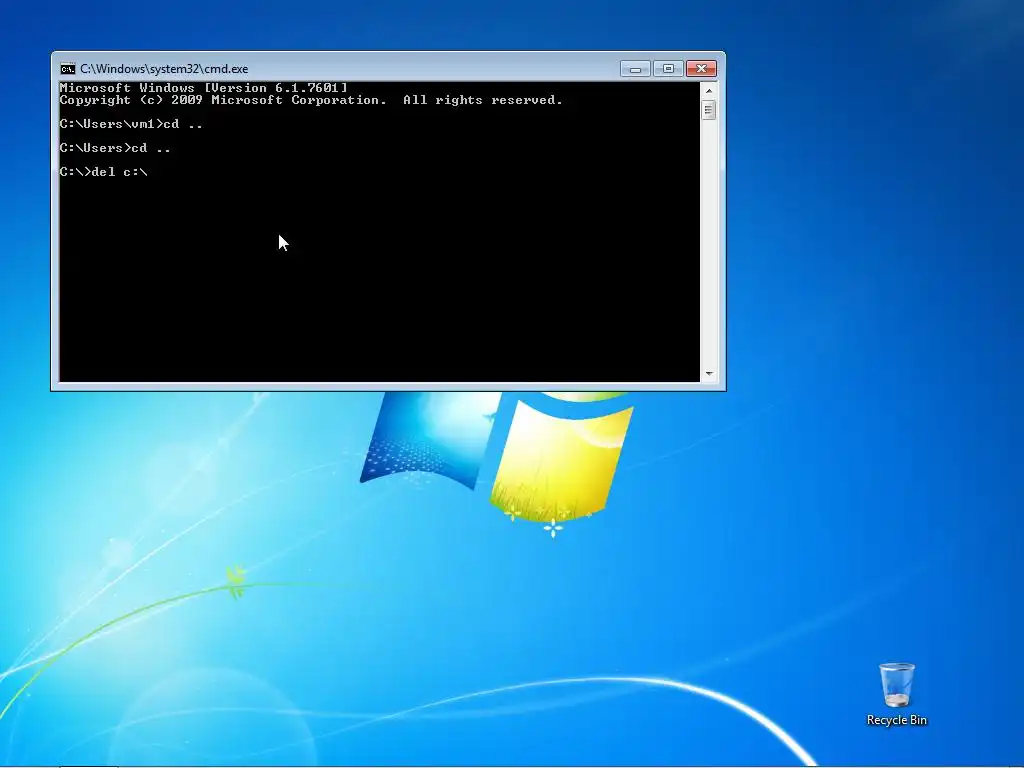Click the Microsoft Windows version line

[204, 88]
